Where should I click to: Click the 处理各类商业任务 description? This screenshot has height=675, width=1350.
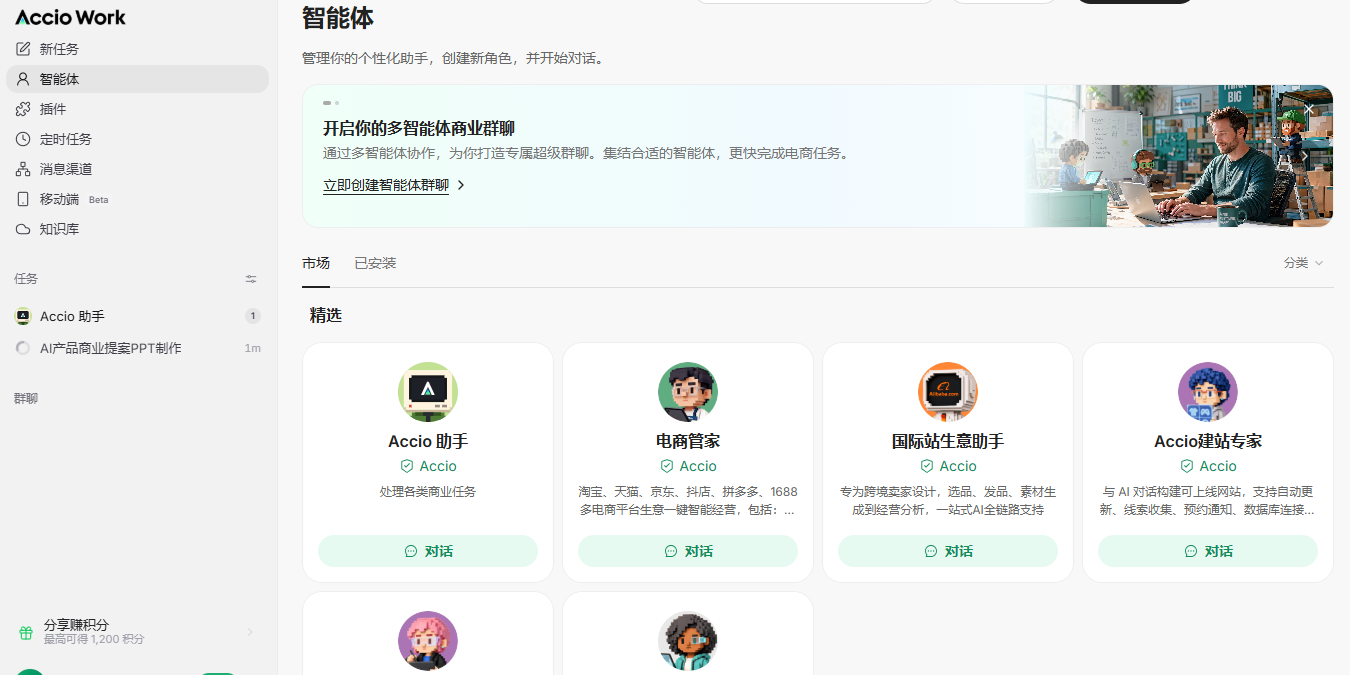click(428, 492)
